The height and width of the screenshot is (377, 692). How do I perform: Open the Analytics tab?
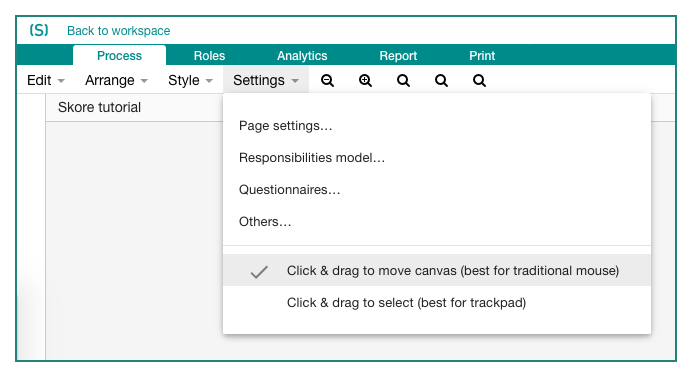click(x=302, y=56)
